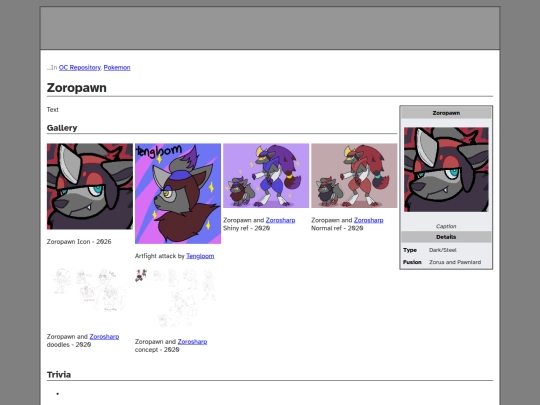Follow Zorosharp link in doodles caption
Viewport: 540px width, 405px height.
click(104, 336)
